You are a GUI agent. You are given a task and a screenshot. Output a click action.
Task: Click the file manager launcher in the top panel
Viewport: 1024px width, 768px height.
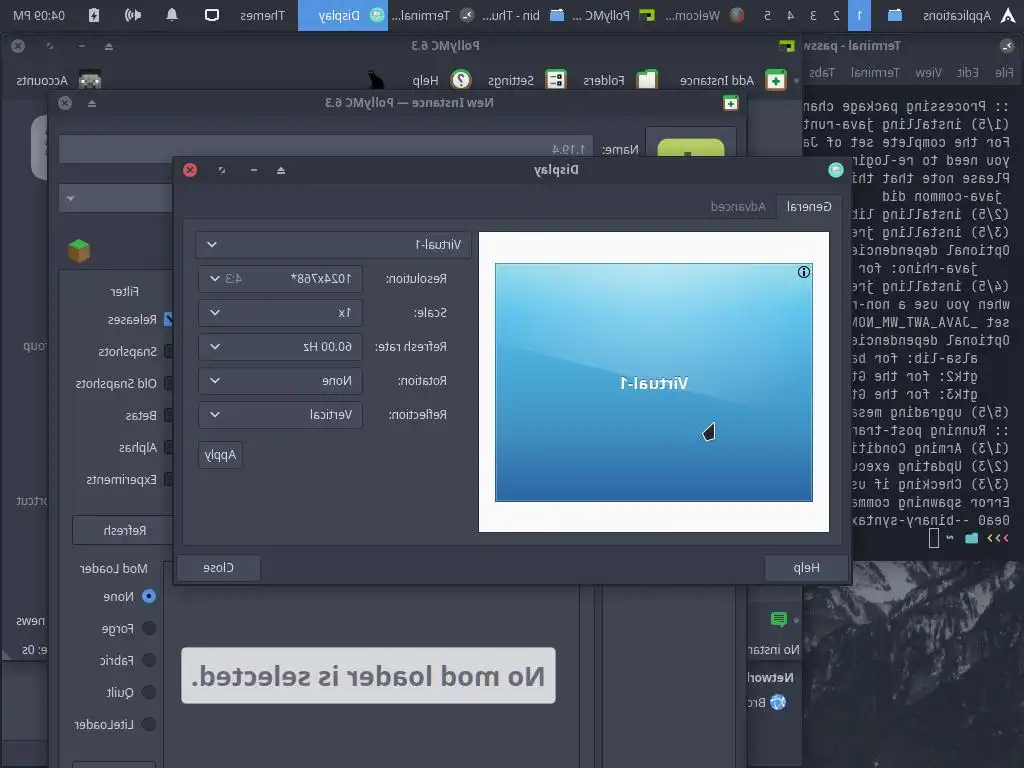tap(894, 15)
